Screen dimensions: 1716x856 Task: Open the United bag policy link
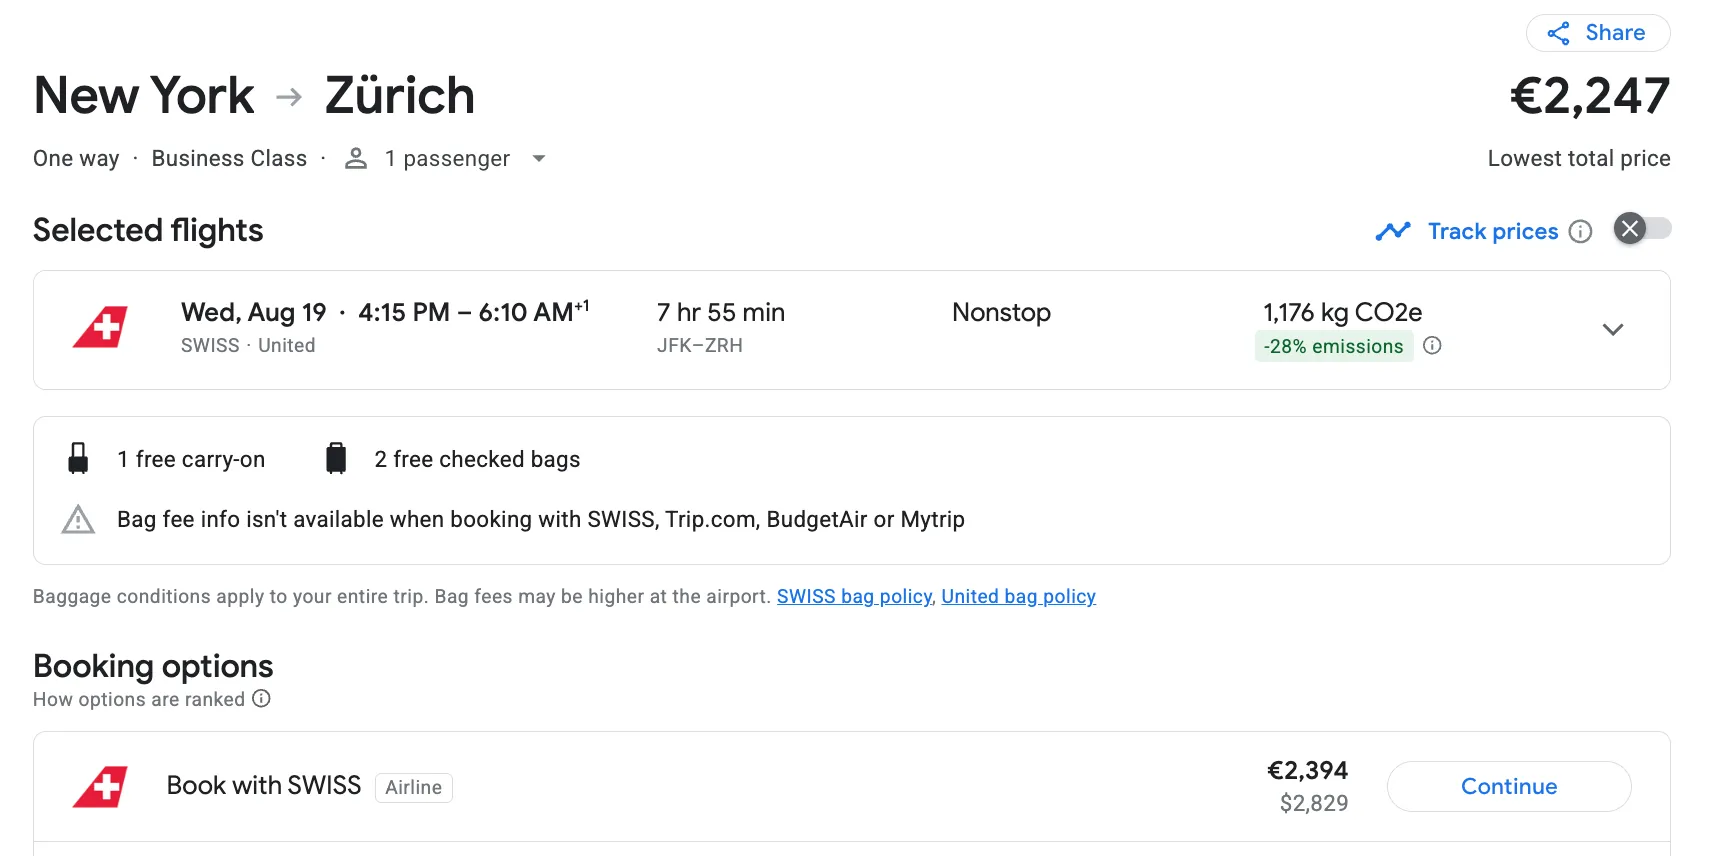[x=1018, y=596]
